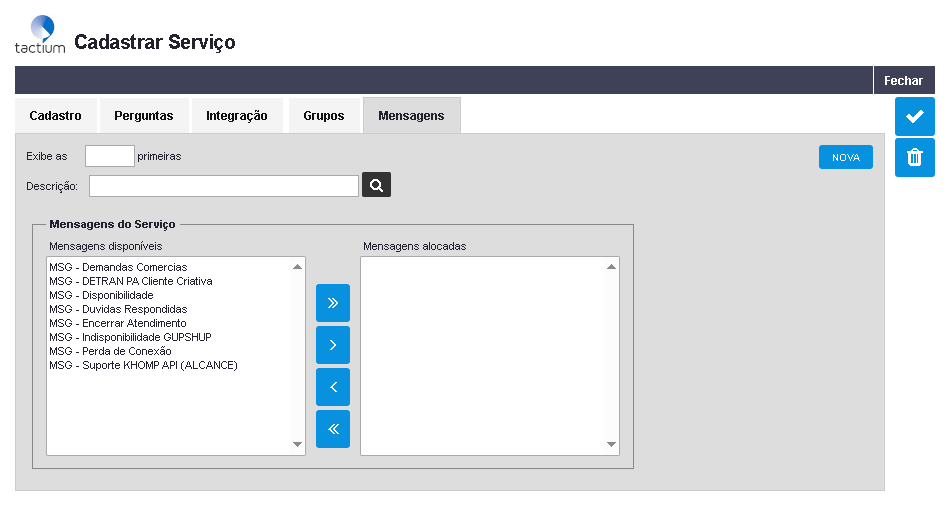
Task: Click the Tactium logo
Action: point(40,34)
